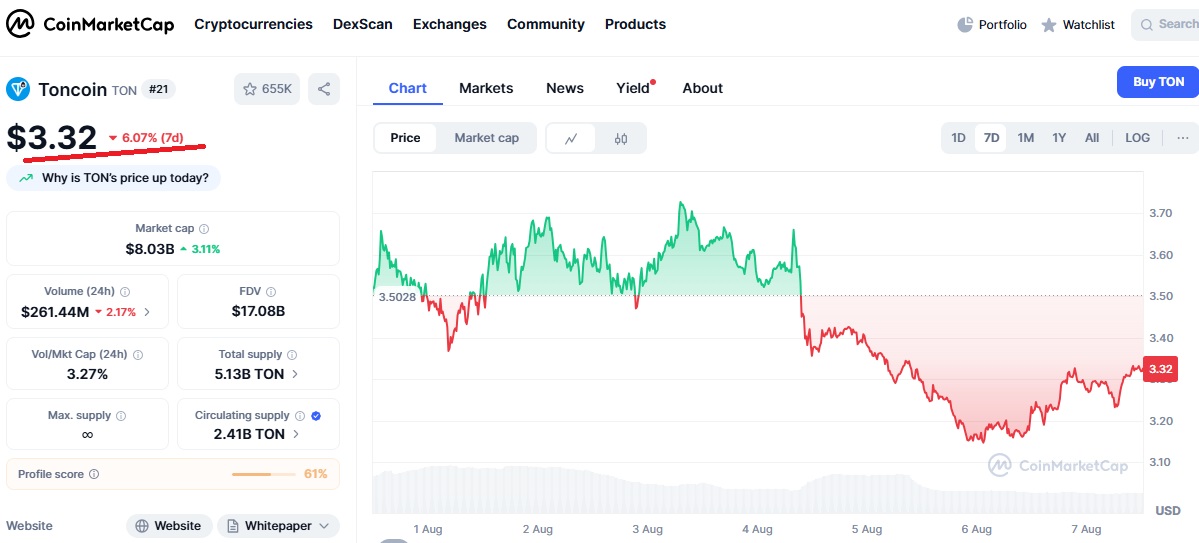Screen dimensions: 1199x543
Task: Open Watchlist star icon in header
Action: [1049, 25]
